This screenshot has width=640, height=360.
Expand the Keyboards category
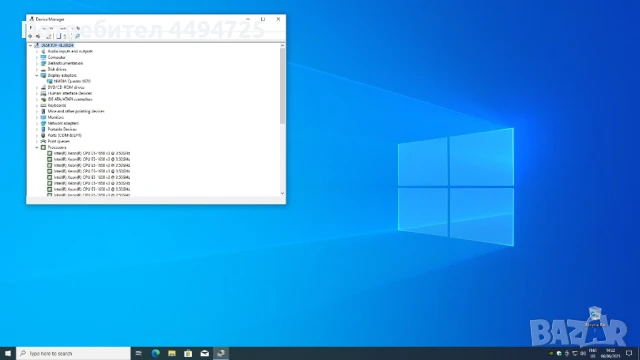[x=37, y=105]
